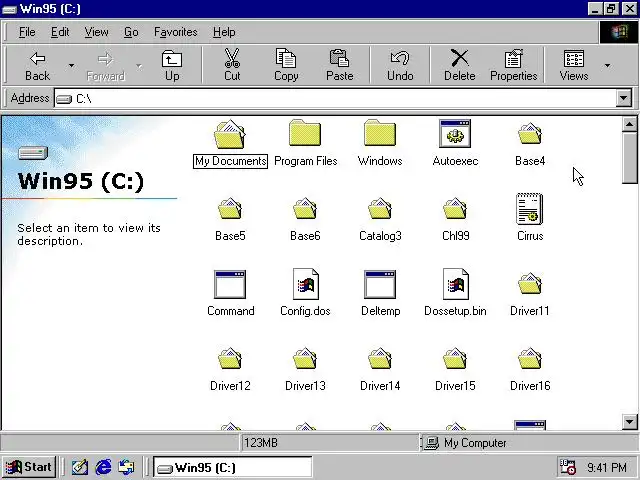
Task: Click the Windows logo throbber icon
Action: 618,32
